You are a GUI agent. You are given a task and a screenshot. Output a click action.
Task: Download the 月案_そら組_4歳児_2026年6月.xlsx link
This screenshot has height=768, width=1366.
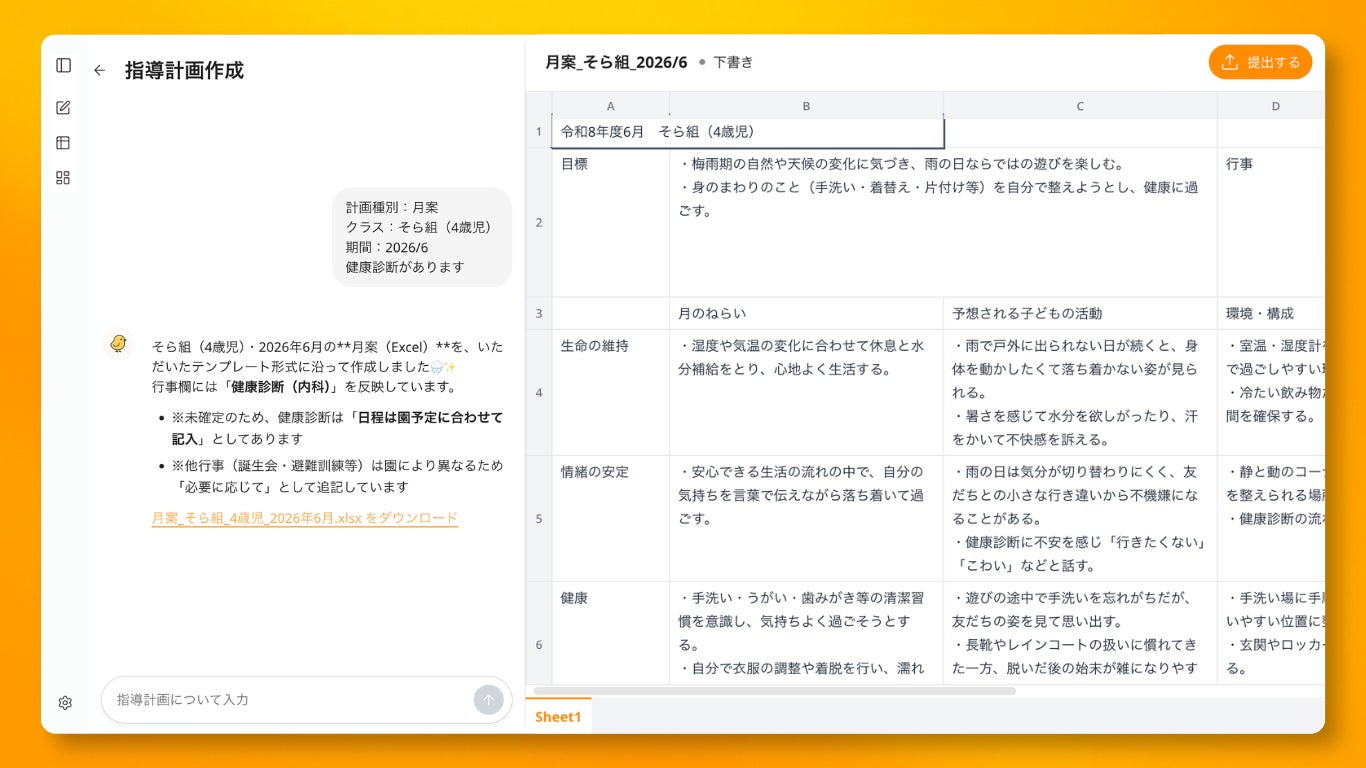click(x=305, y=518)
